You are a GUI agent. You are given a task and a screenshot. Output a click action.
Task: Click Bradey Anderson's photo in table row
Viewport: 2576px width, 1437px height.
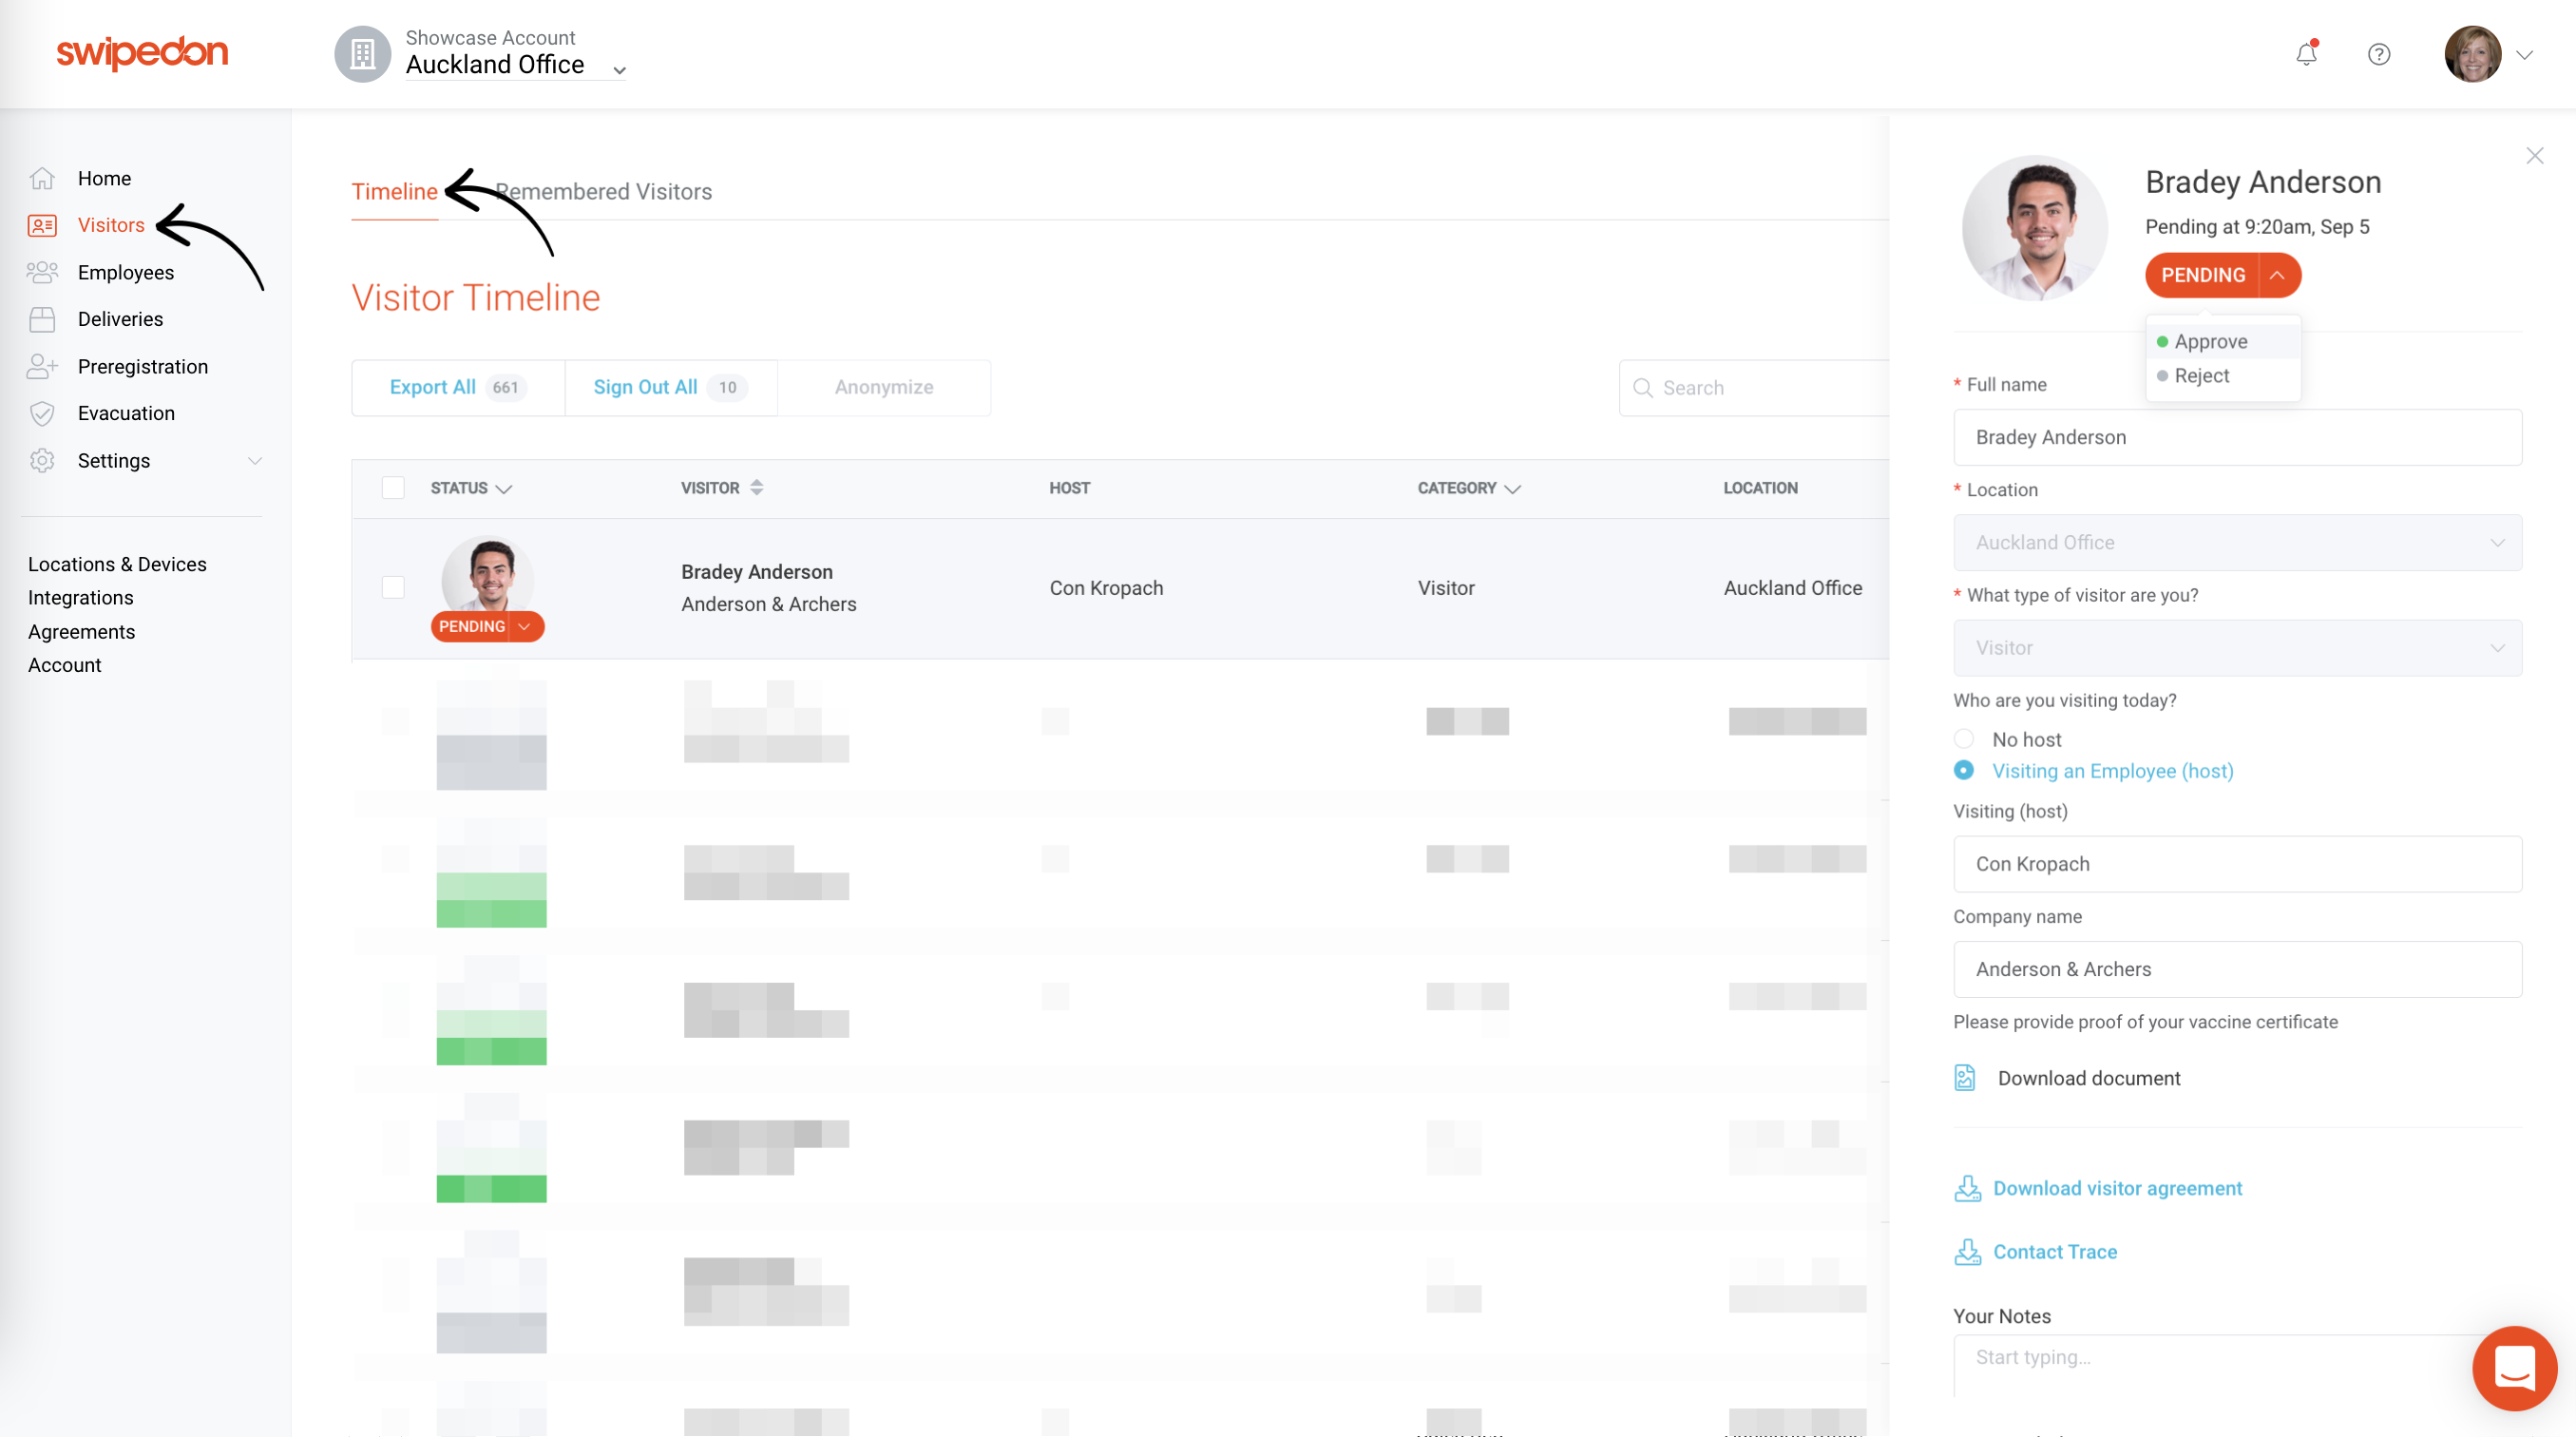point(488,575)
